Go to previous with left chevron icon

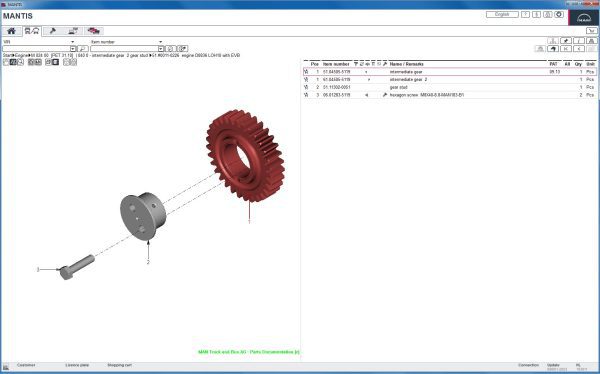pyautogui.click(x=579, y=49)
